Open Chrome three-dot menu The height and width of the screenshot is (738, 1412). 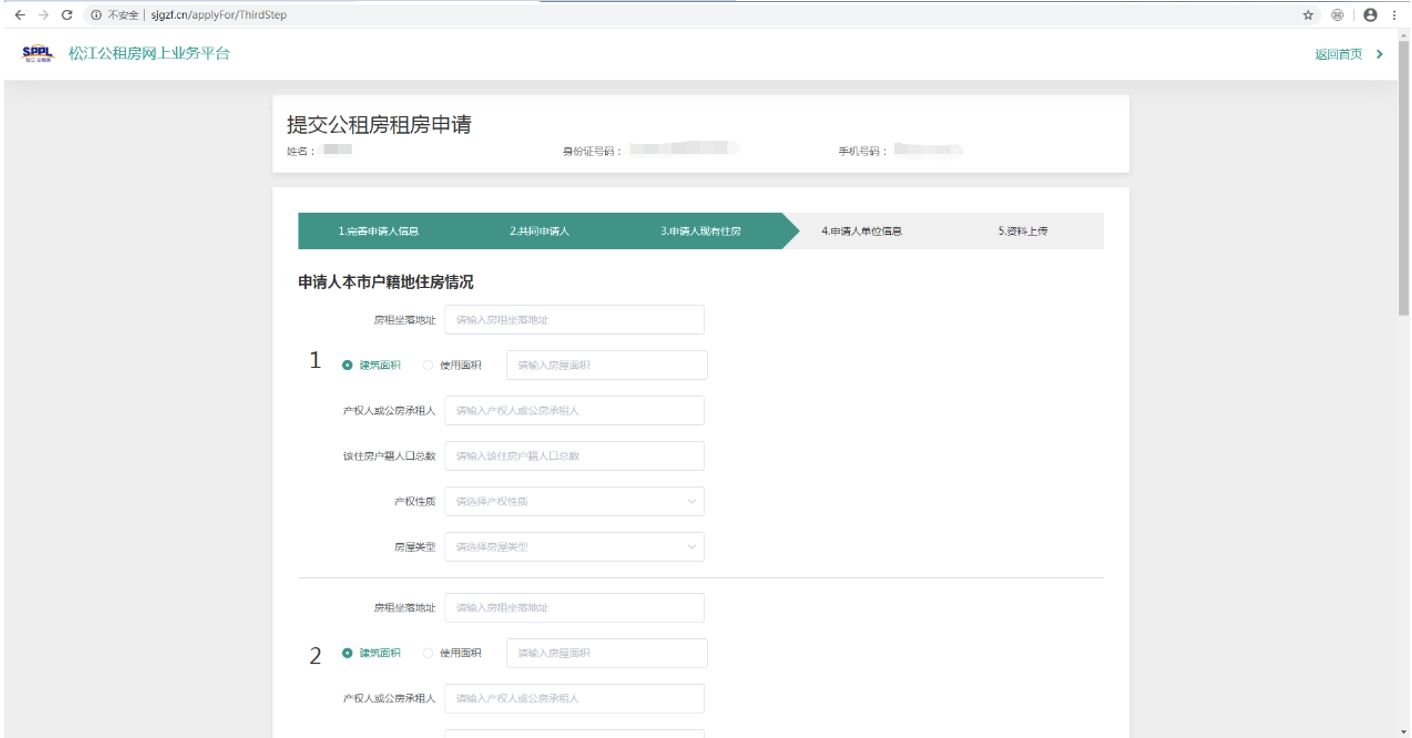[x=1394, y=15]
